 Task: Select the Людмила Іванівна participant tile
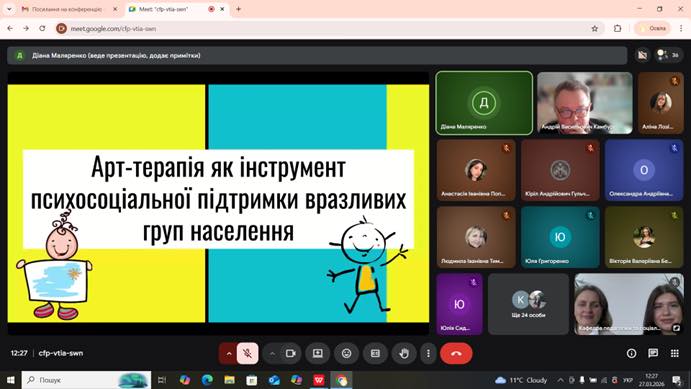[476, 237]
